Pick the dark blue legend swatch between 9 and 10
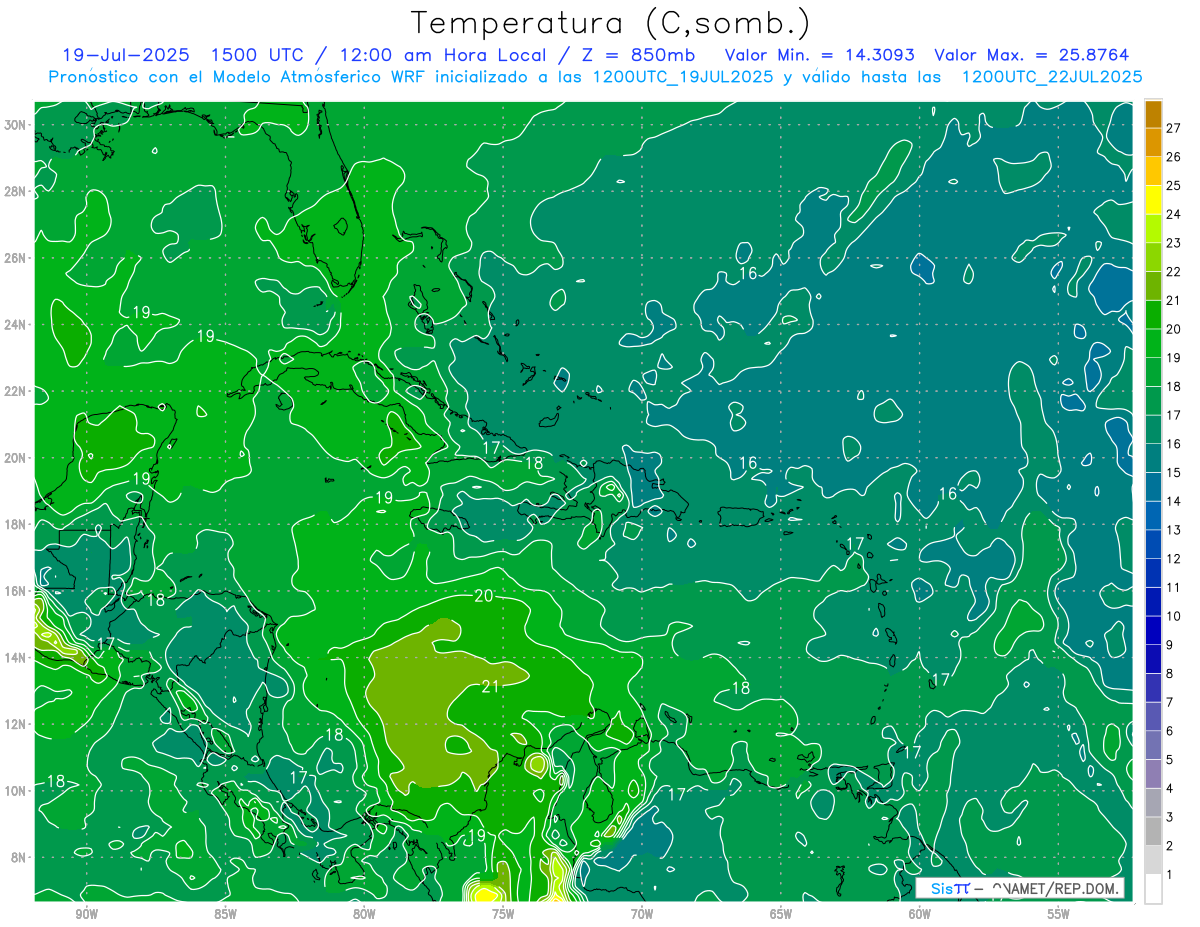Viewport: 1200px width, 927px height. (1153, 630)
